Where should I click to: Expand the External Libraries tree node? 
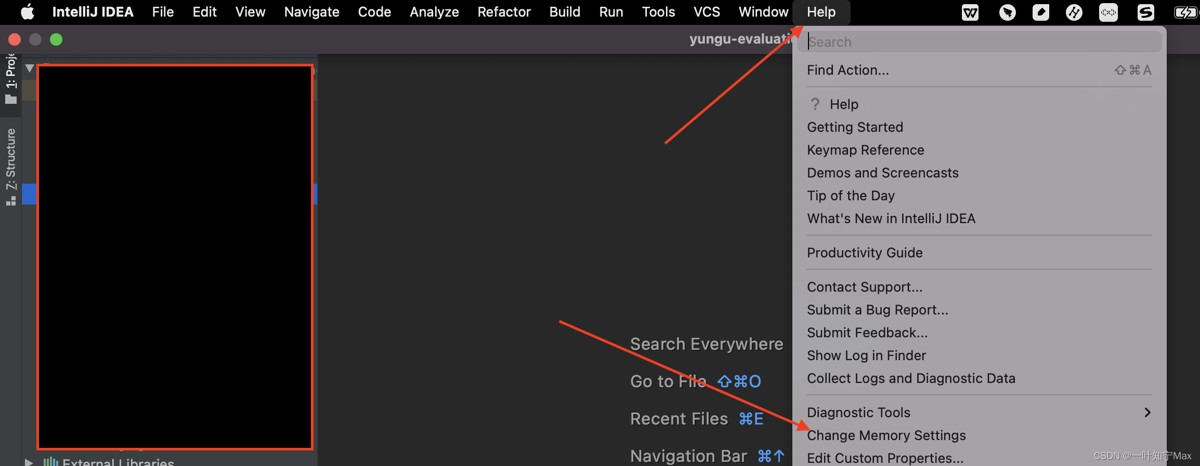(29, 462)
